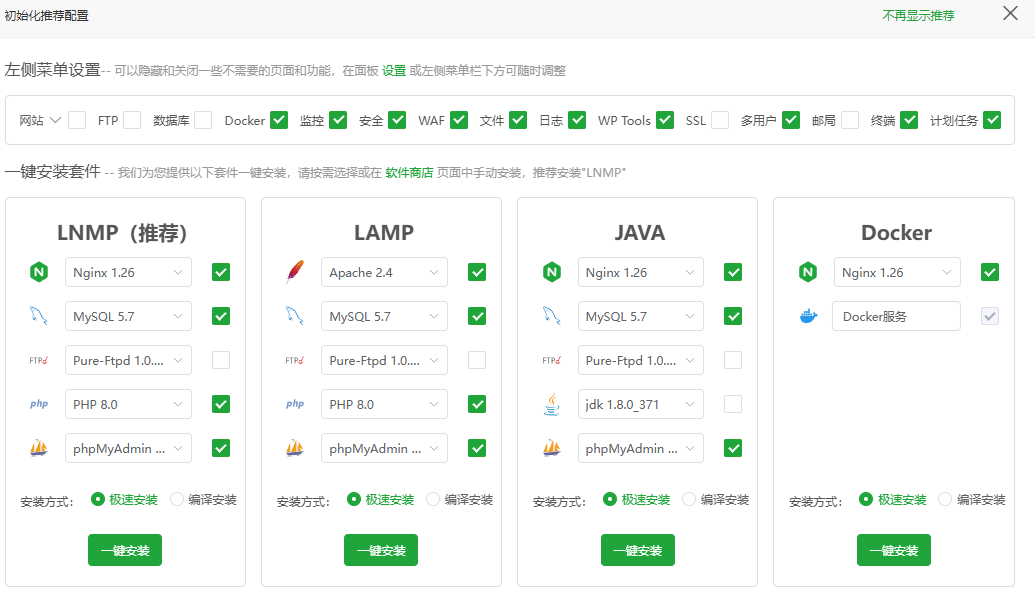1035x600 pixels.
Task: Click the MySQL dolphin icon in the LNMP card
Action: click(x=39, y=316)
